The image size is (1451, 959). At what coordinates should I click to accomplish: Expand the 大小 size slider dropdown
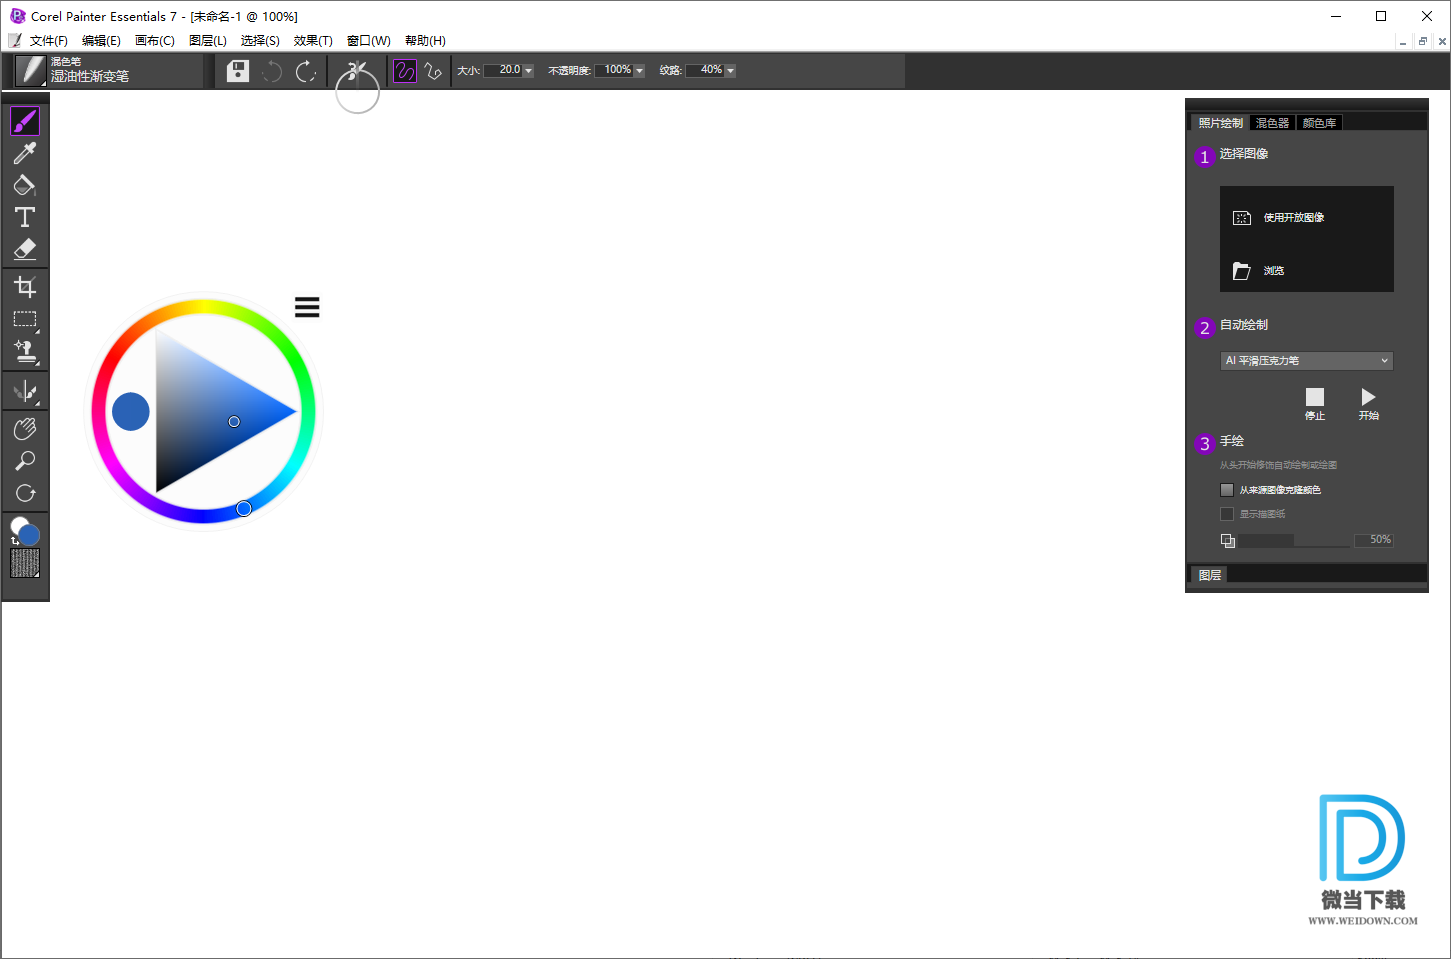pos(529,71)
